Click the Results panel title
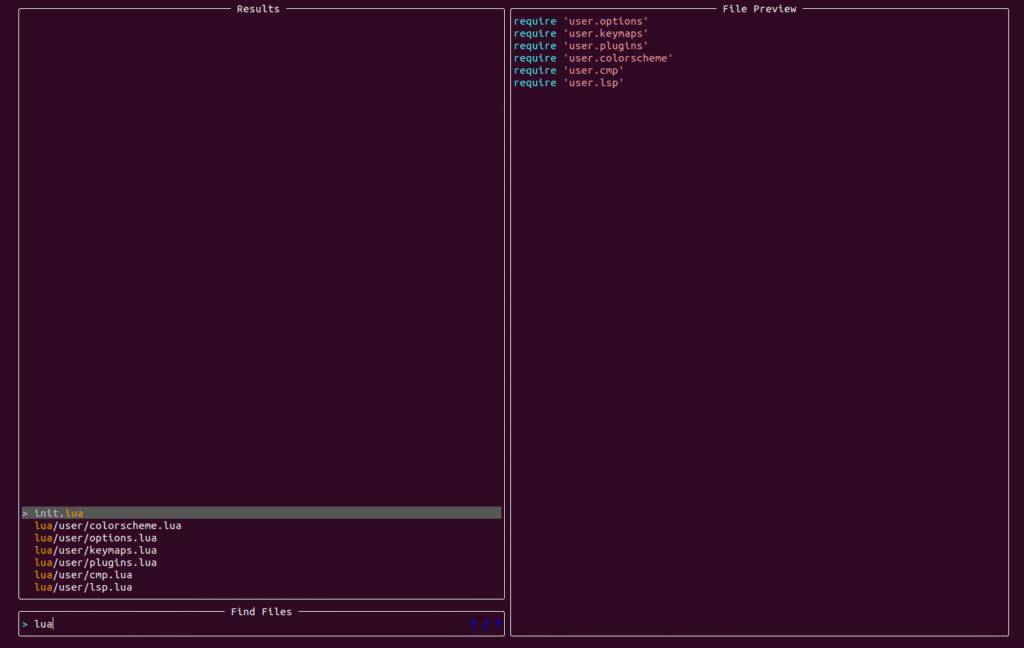The width and height of the screenshot is (1024, 648). pyautogui.click(x=258, y=9)
